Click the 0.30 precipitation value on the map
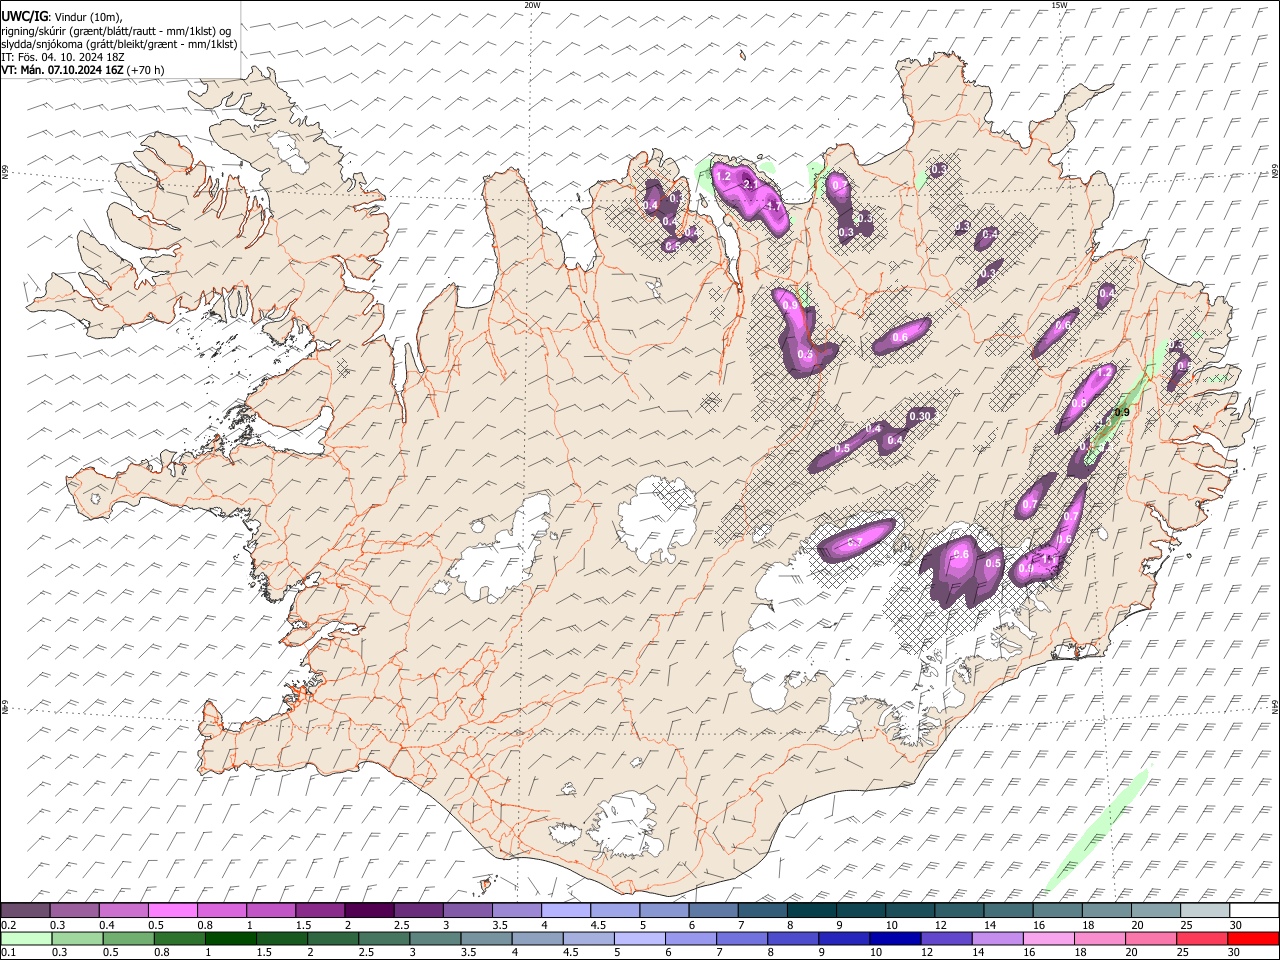 pos(920,416)
